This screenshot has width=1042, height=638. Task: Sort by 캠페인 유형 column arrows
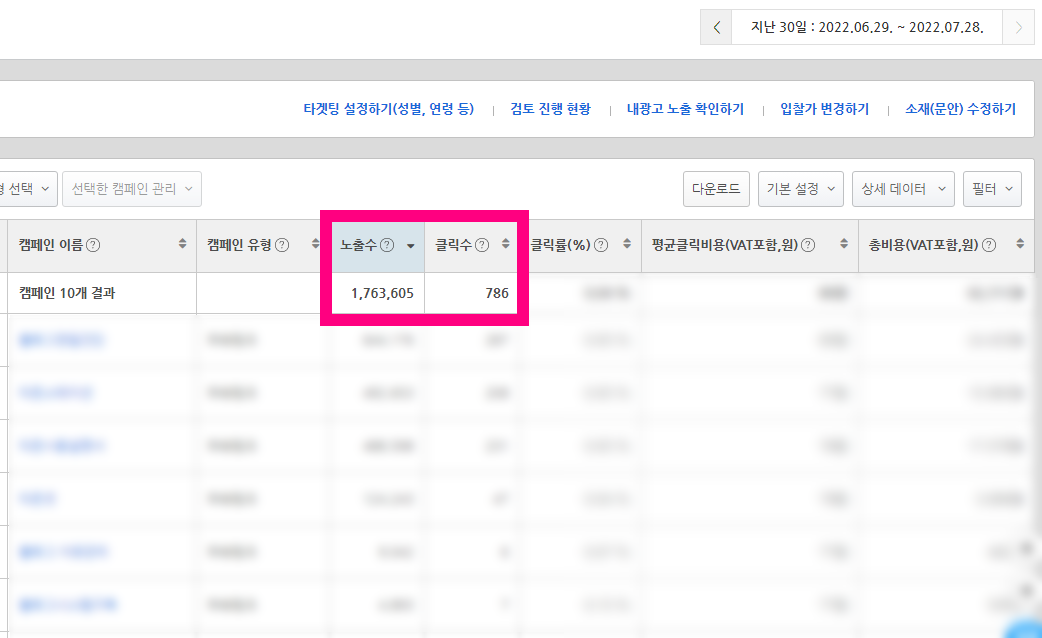(x=316, y=244)
